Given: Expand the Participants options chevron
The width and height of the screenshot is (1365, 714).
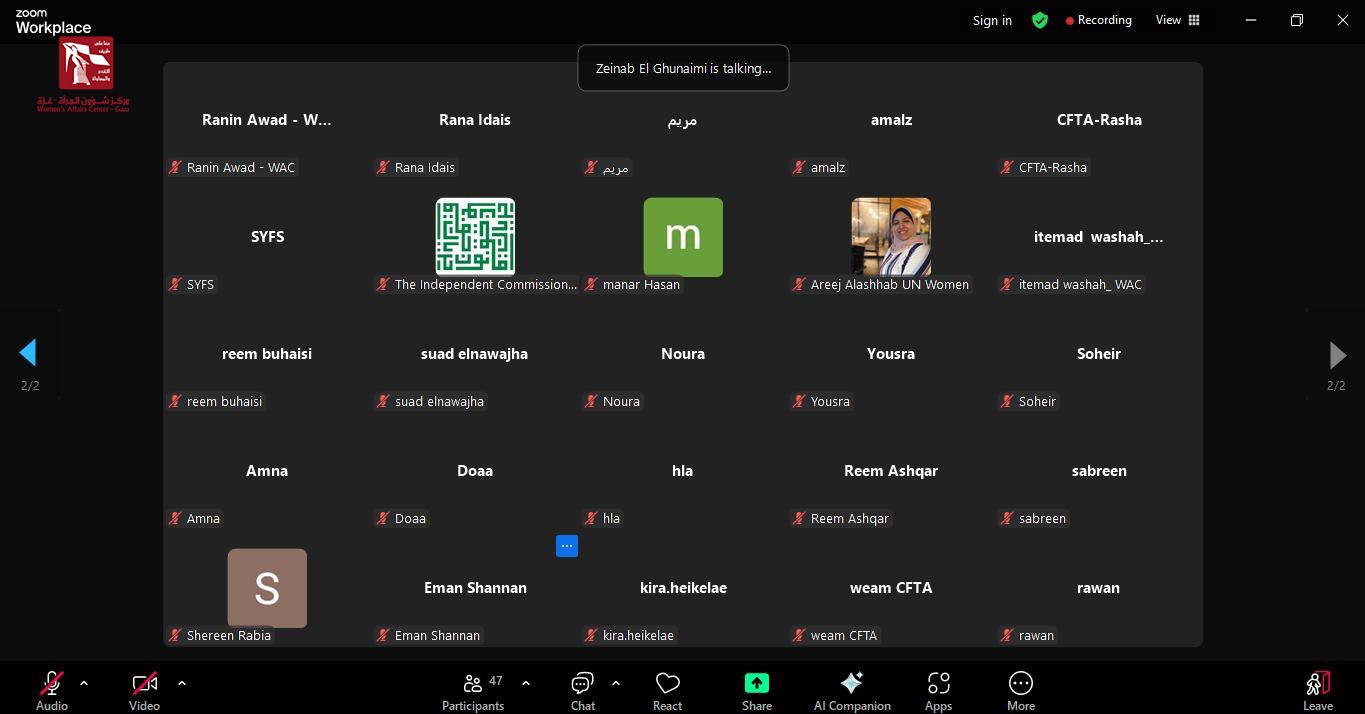Looking at the screenshot, I should (526, 684).
